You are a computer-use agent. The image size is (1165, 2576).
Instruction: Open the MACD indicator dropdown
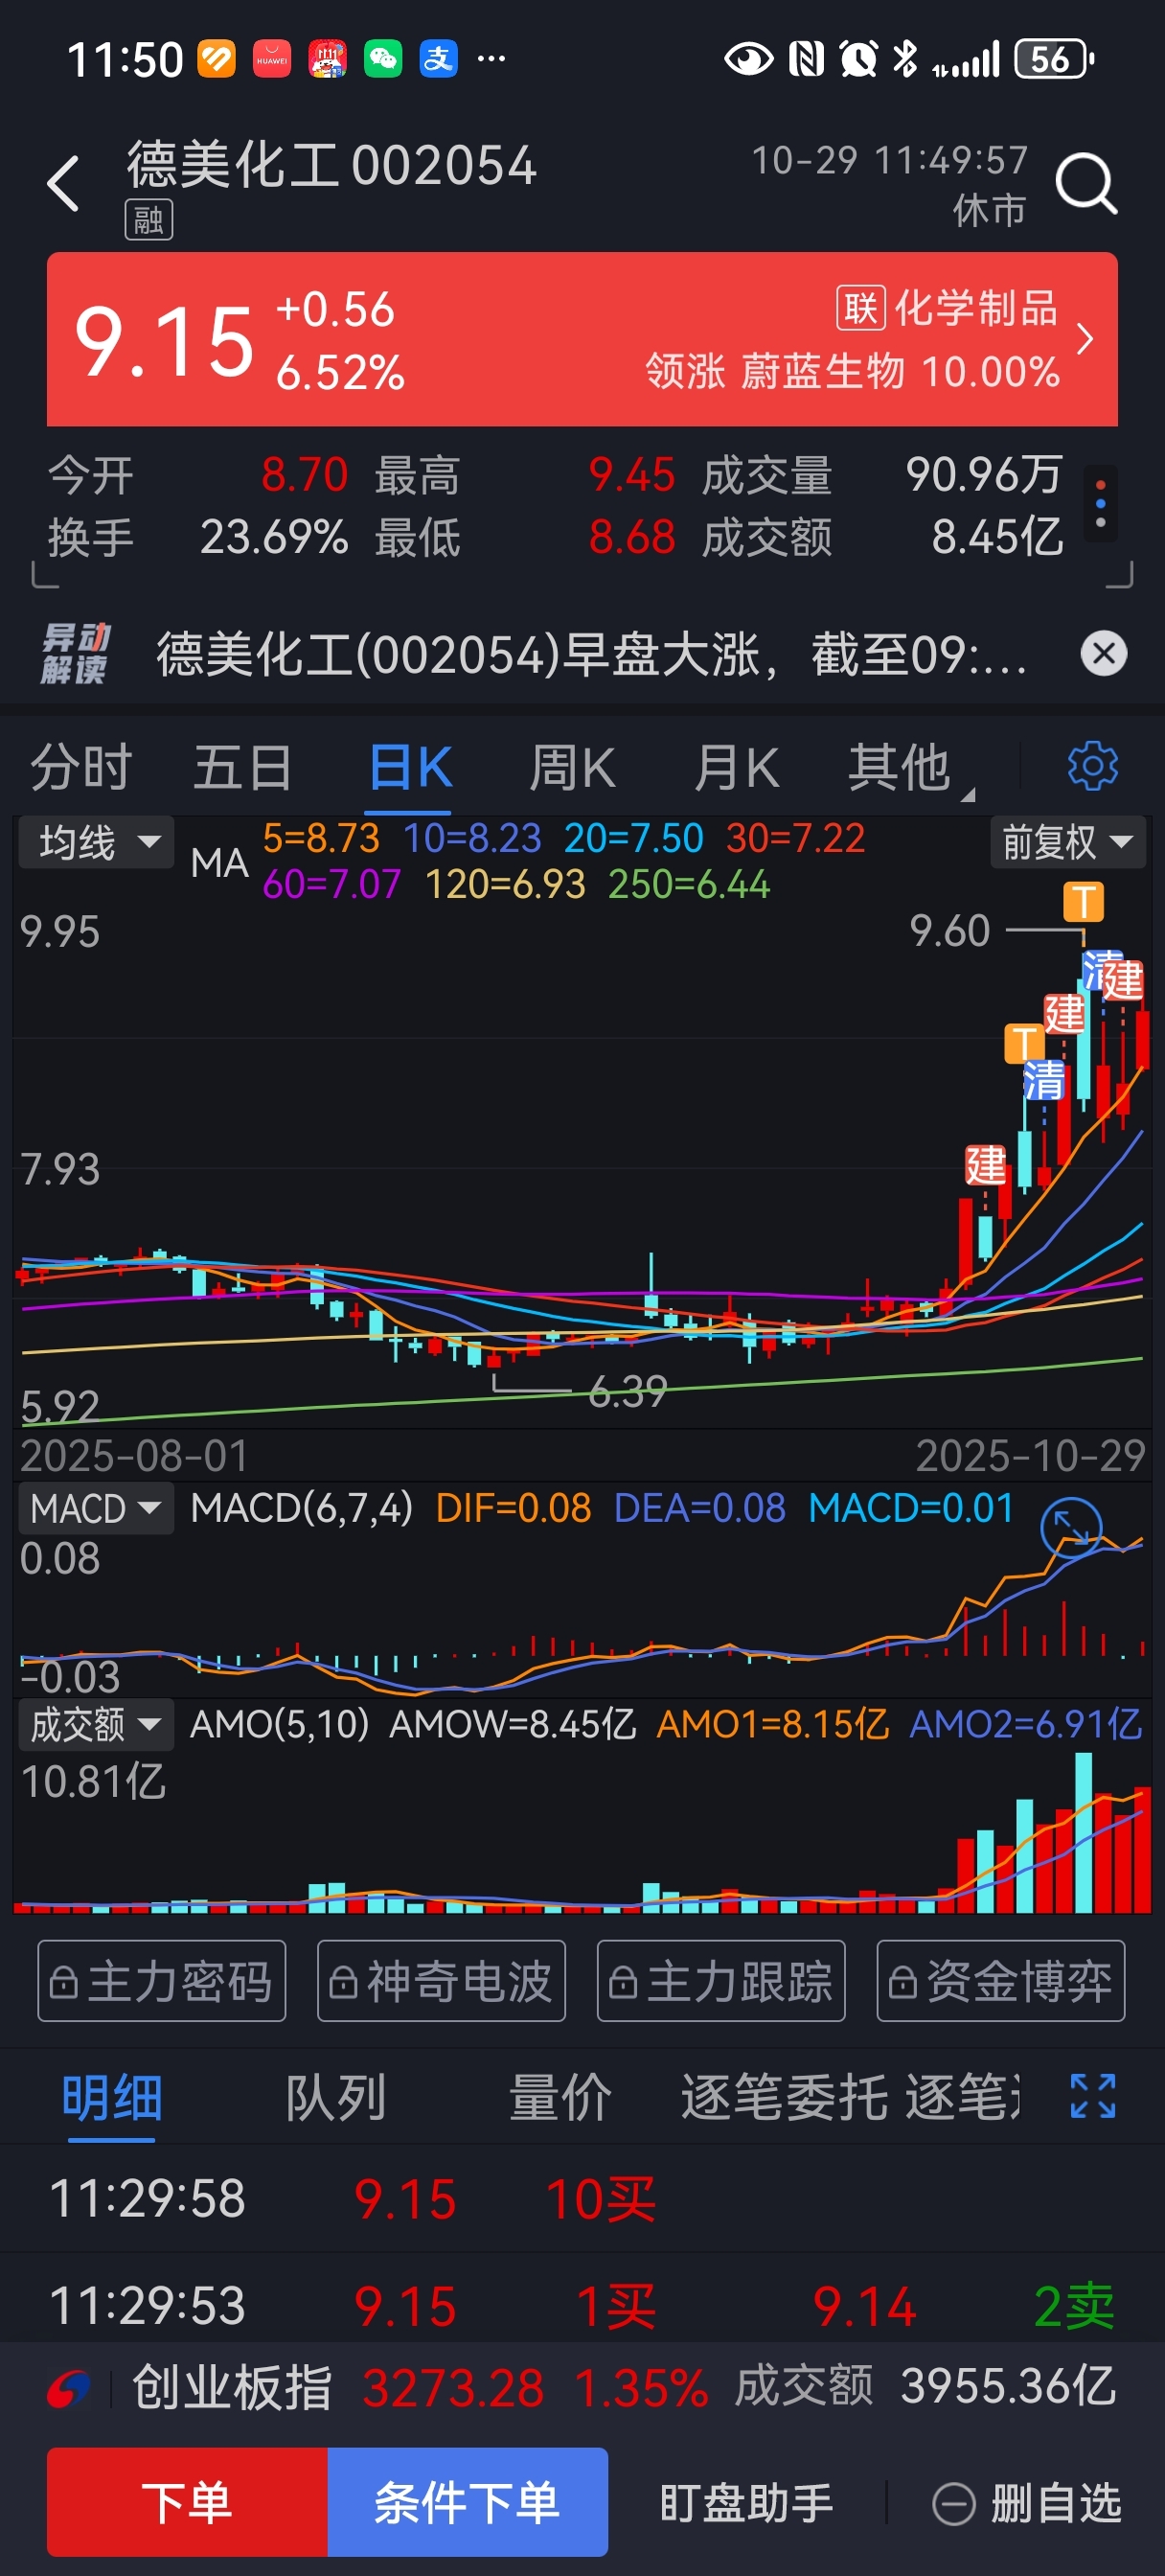point(97,1508)
